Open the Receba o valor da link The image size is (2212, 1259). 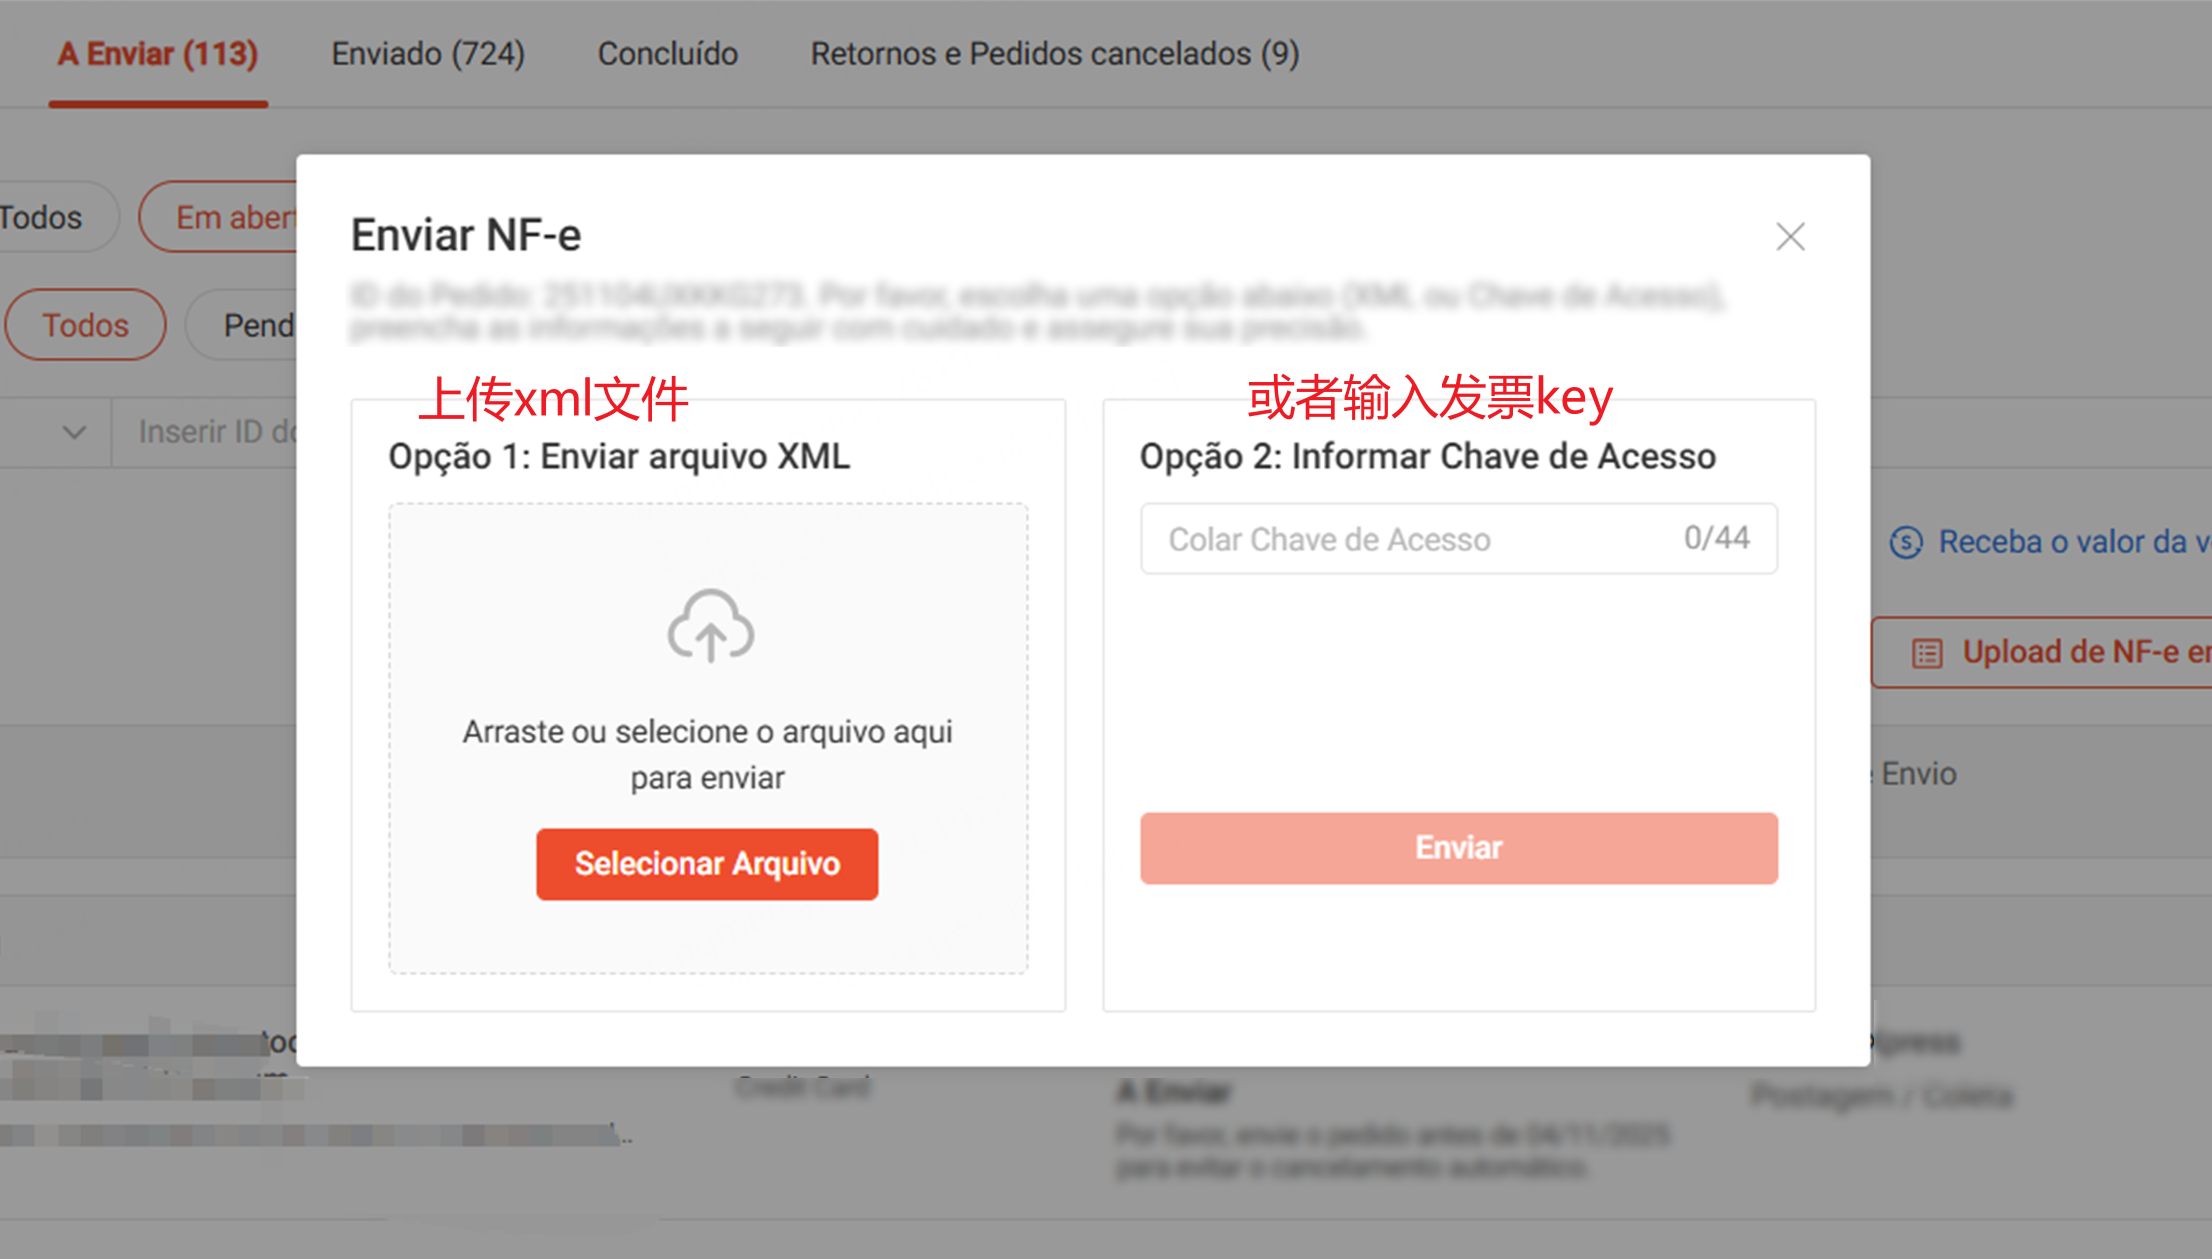[x=2070, y=542]
